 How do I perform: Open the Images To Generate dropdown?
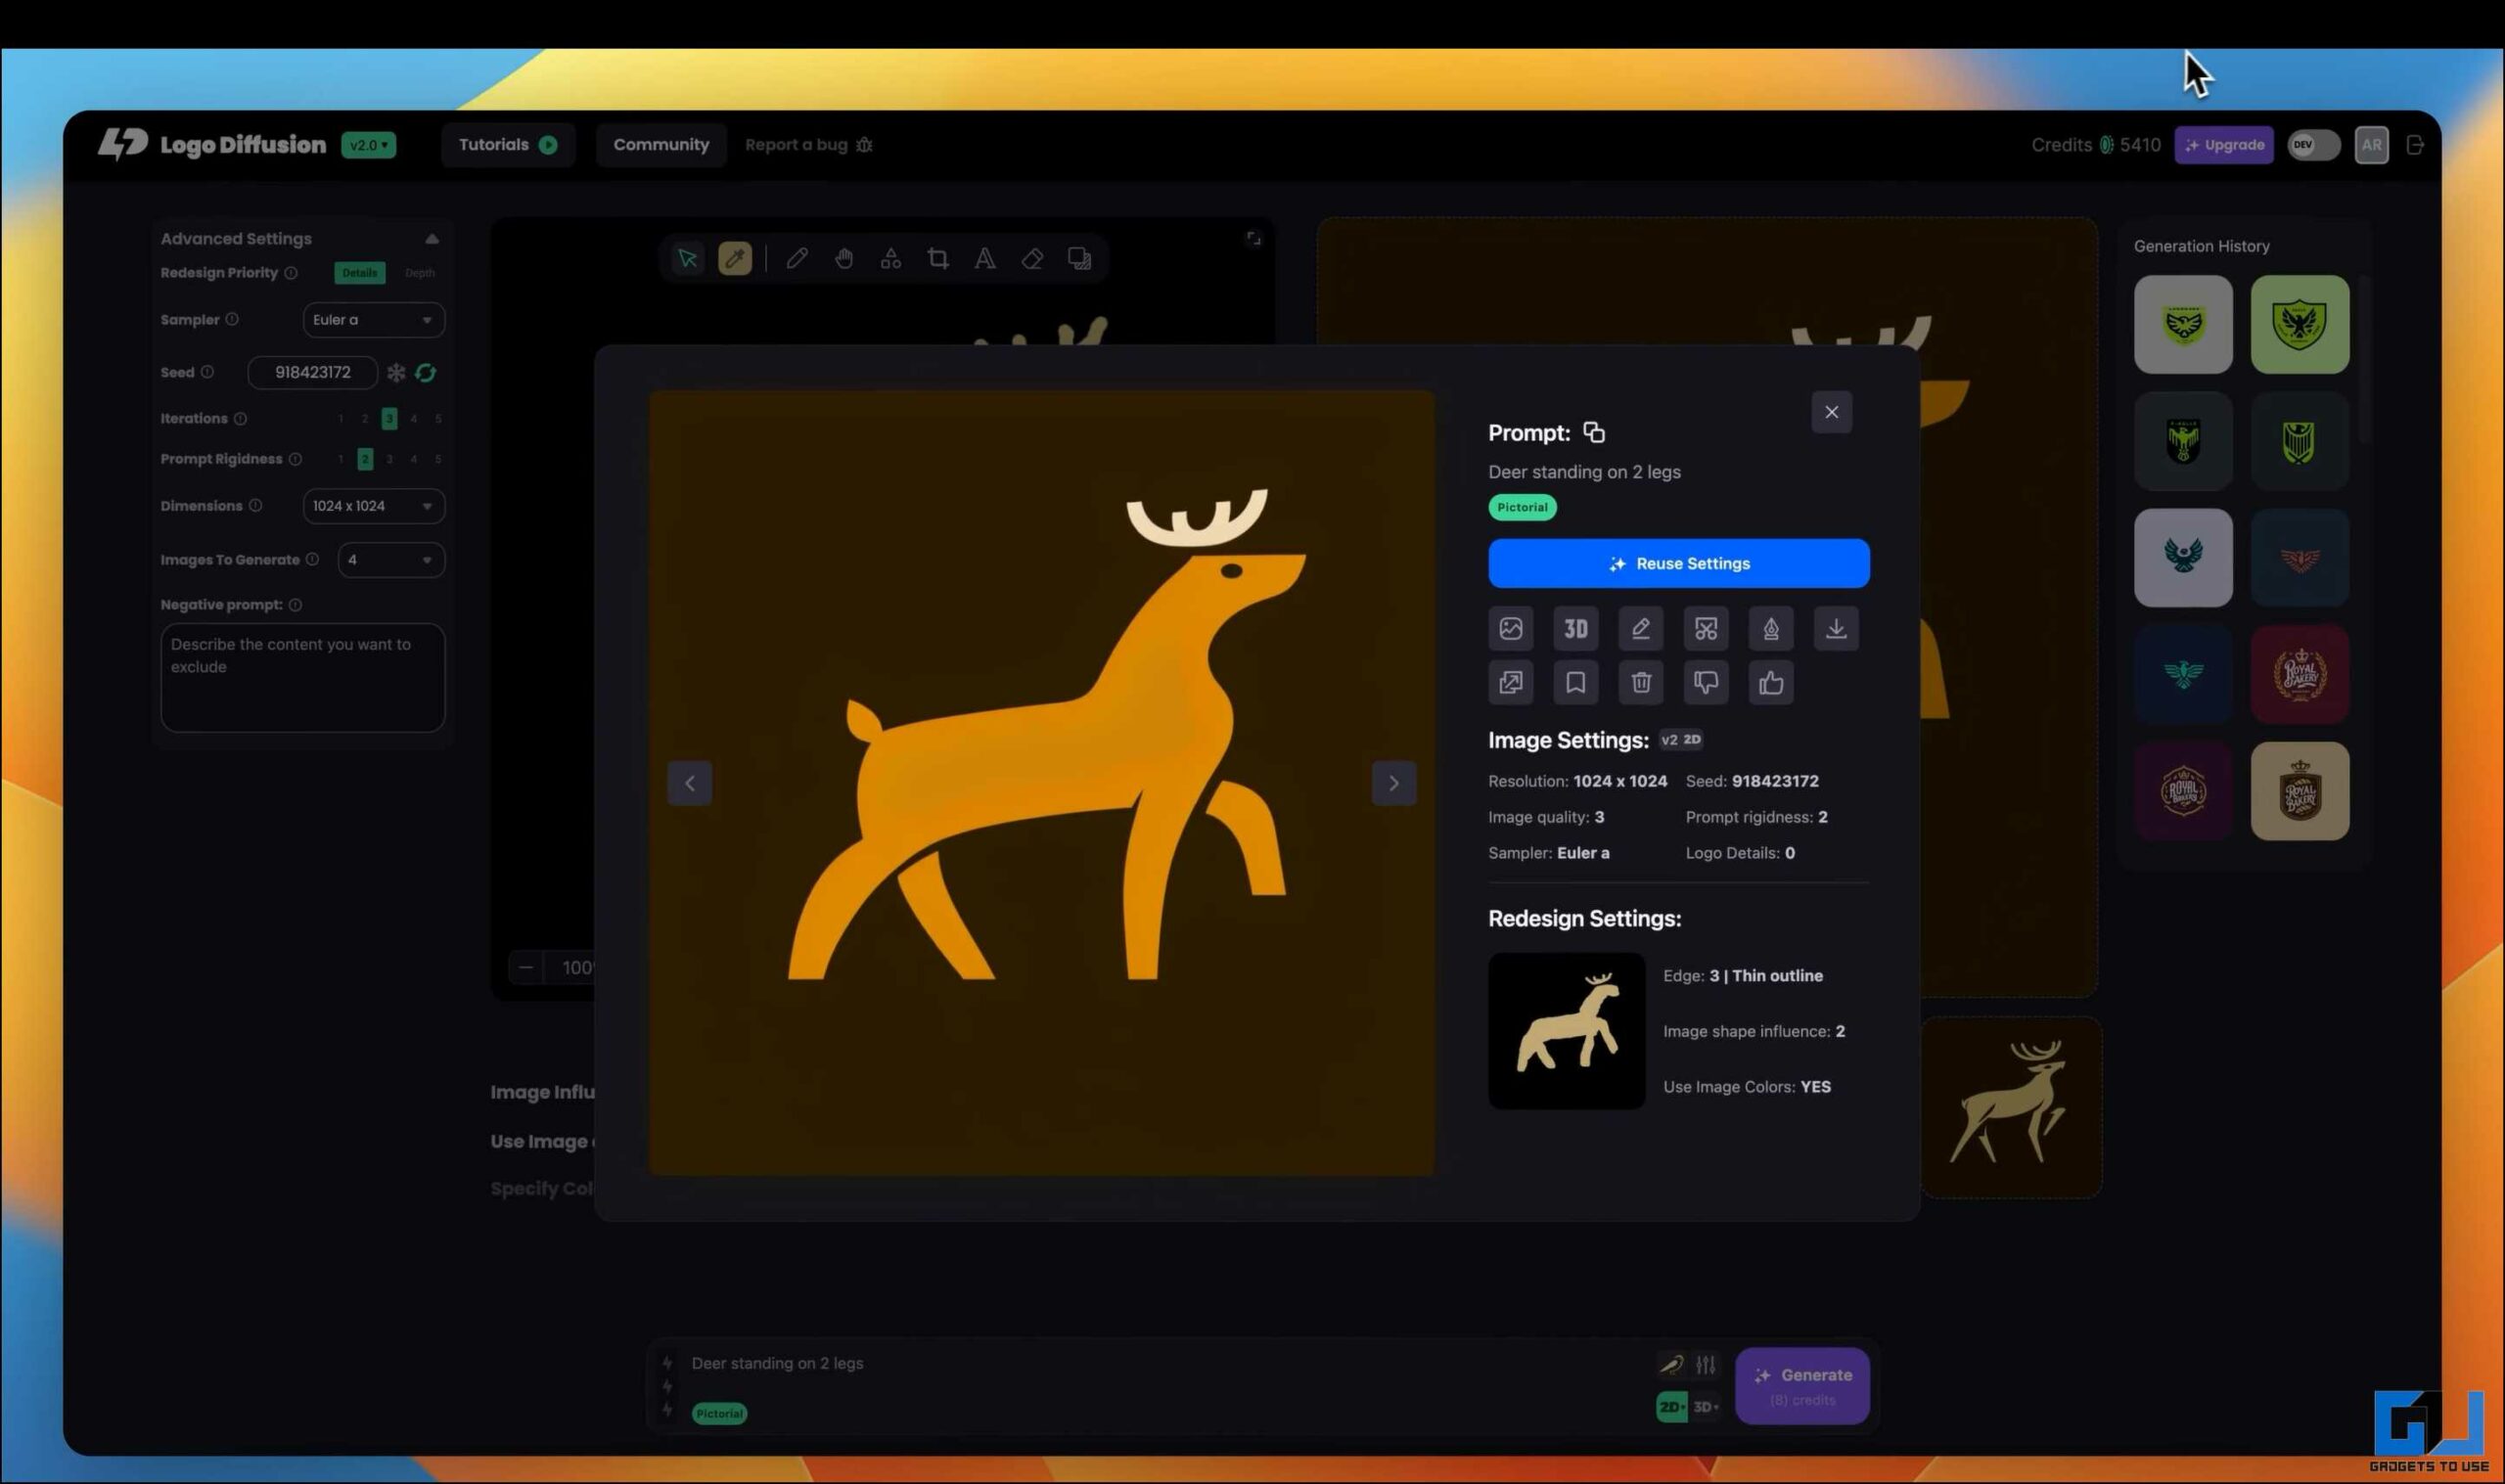coord(391,559)
